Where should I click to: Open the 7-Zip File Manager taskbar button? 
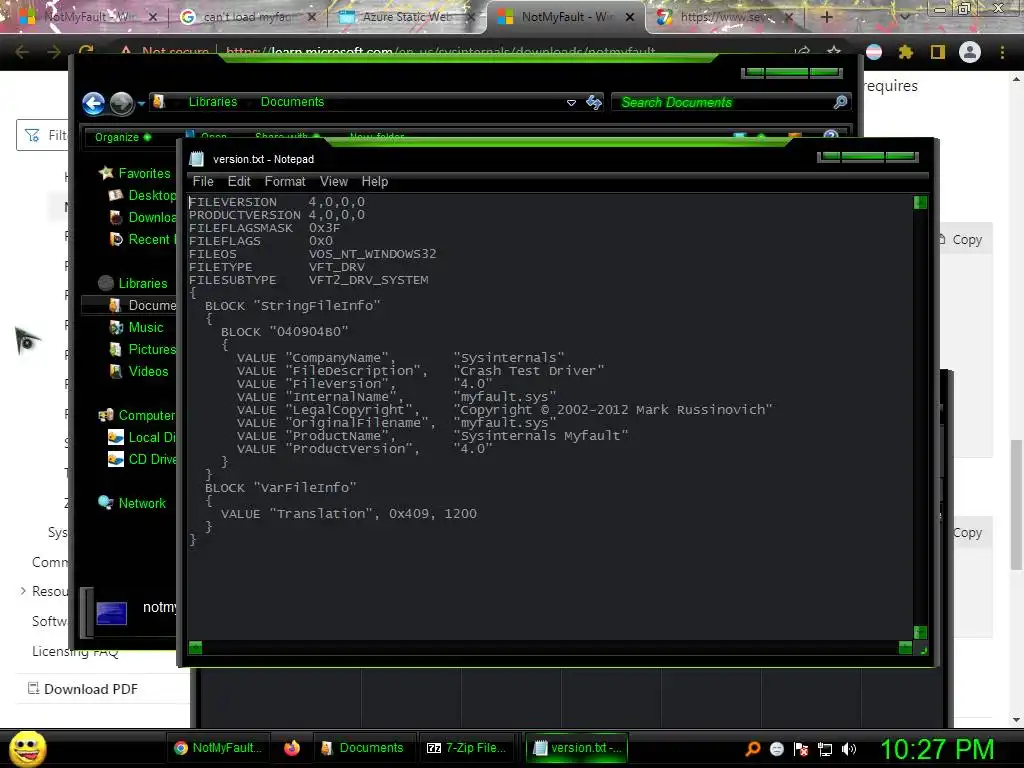(467, 748)
